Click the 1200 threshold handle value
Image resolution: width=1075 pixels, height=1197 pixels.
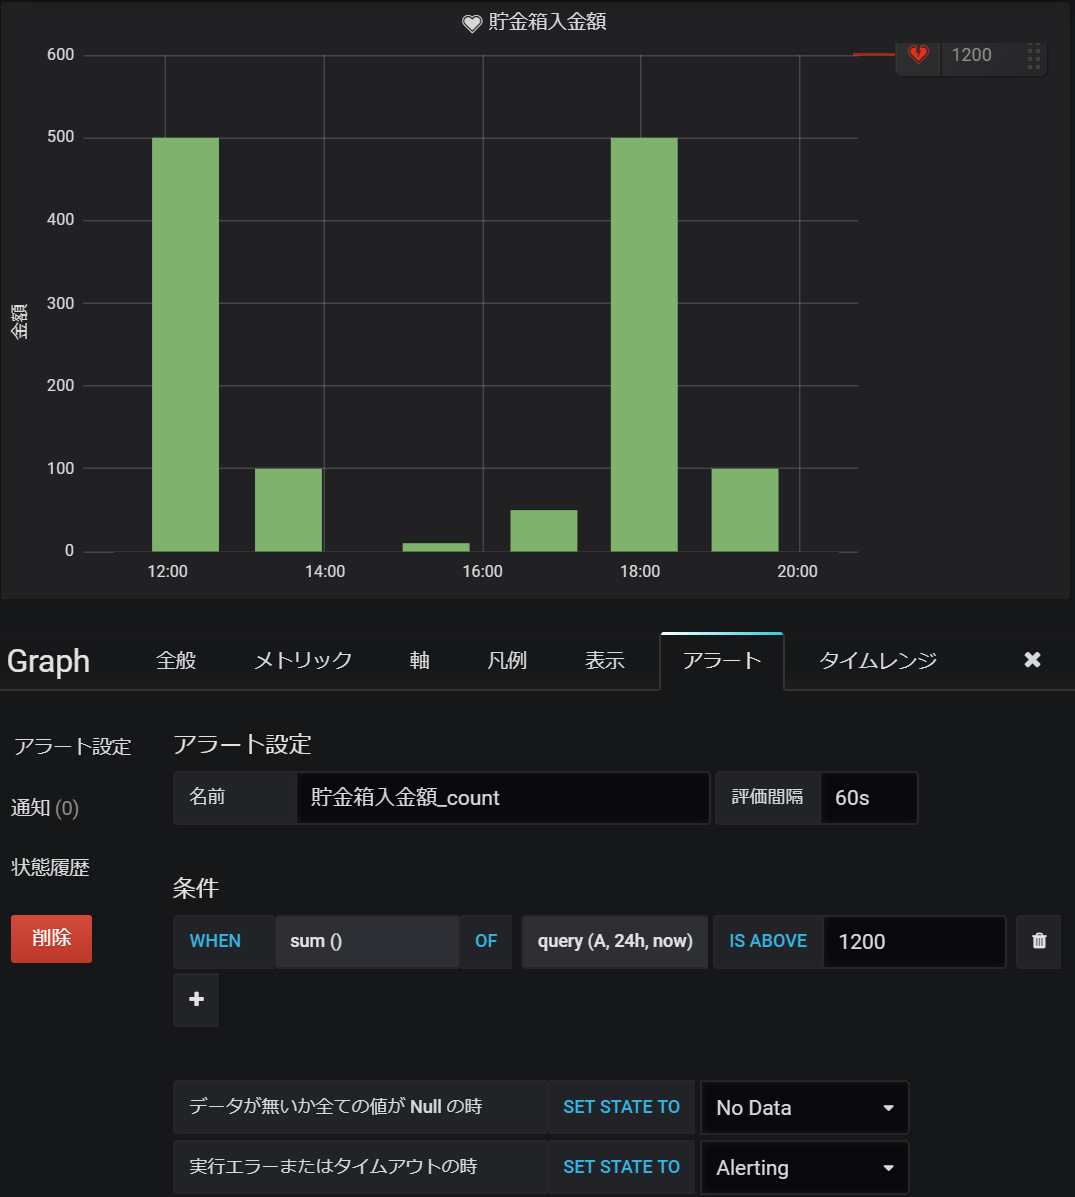coord(971,55)
